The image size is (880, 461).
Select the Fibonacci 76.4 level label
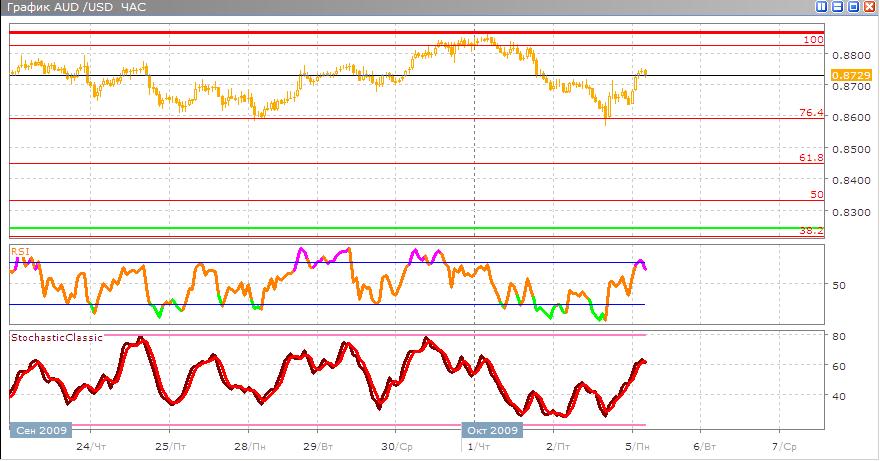coord(811,113)
